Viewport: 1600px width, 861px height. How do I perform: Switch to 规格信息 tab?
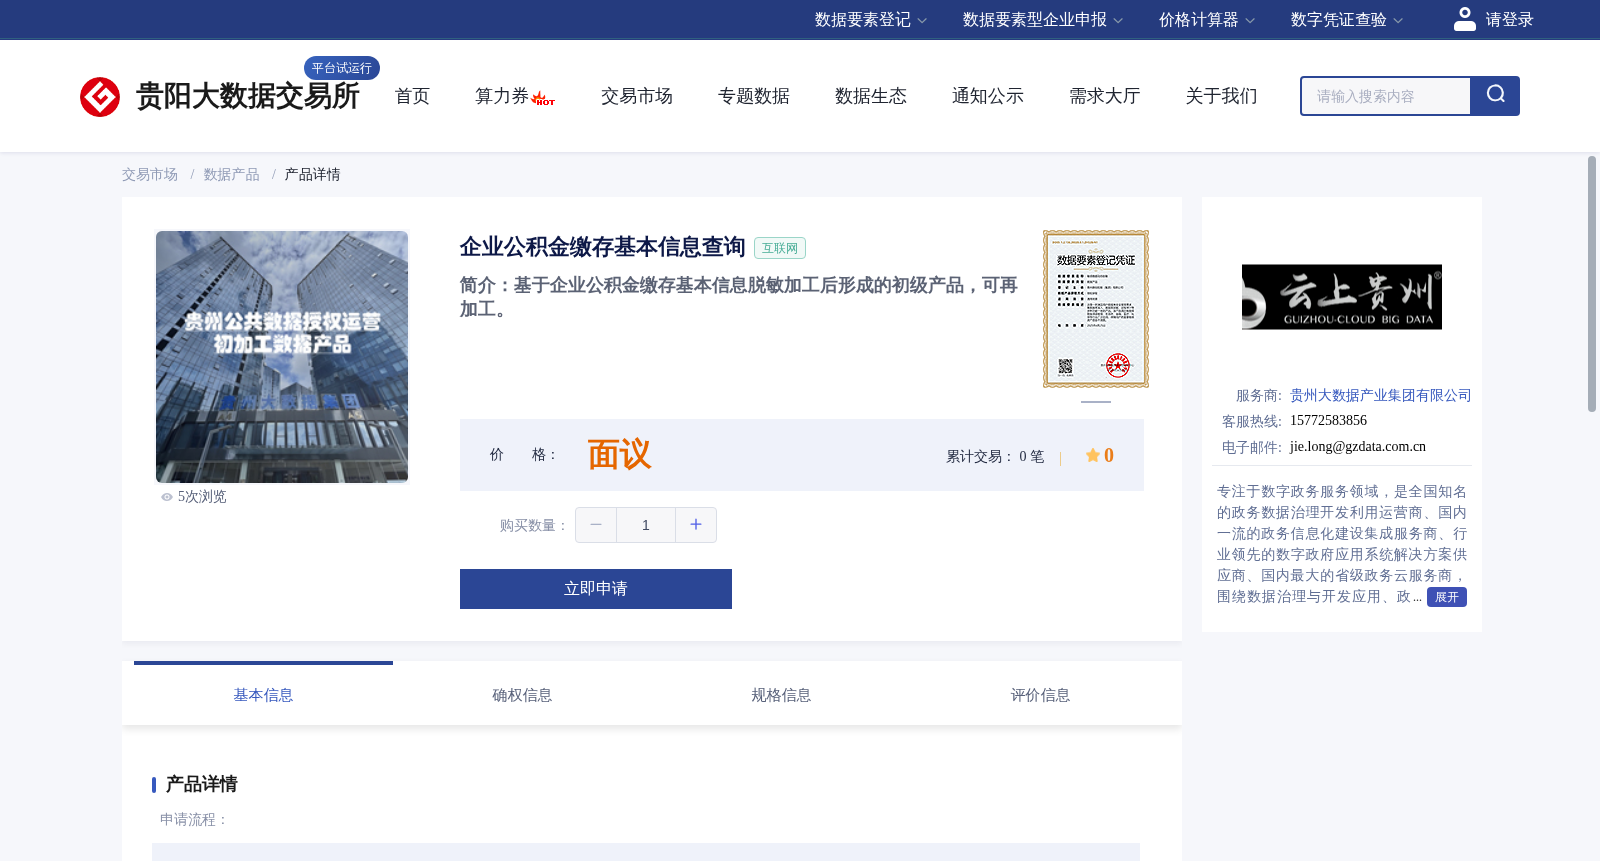[781, 695]
